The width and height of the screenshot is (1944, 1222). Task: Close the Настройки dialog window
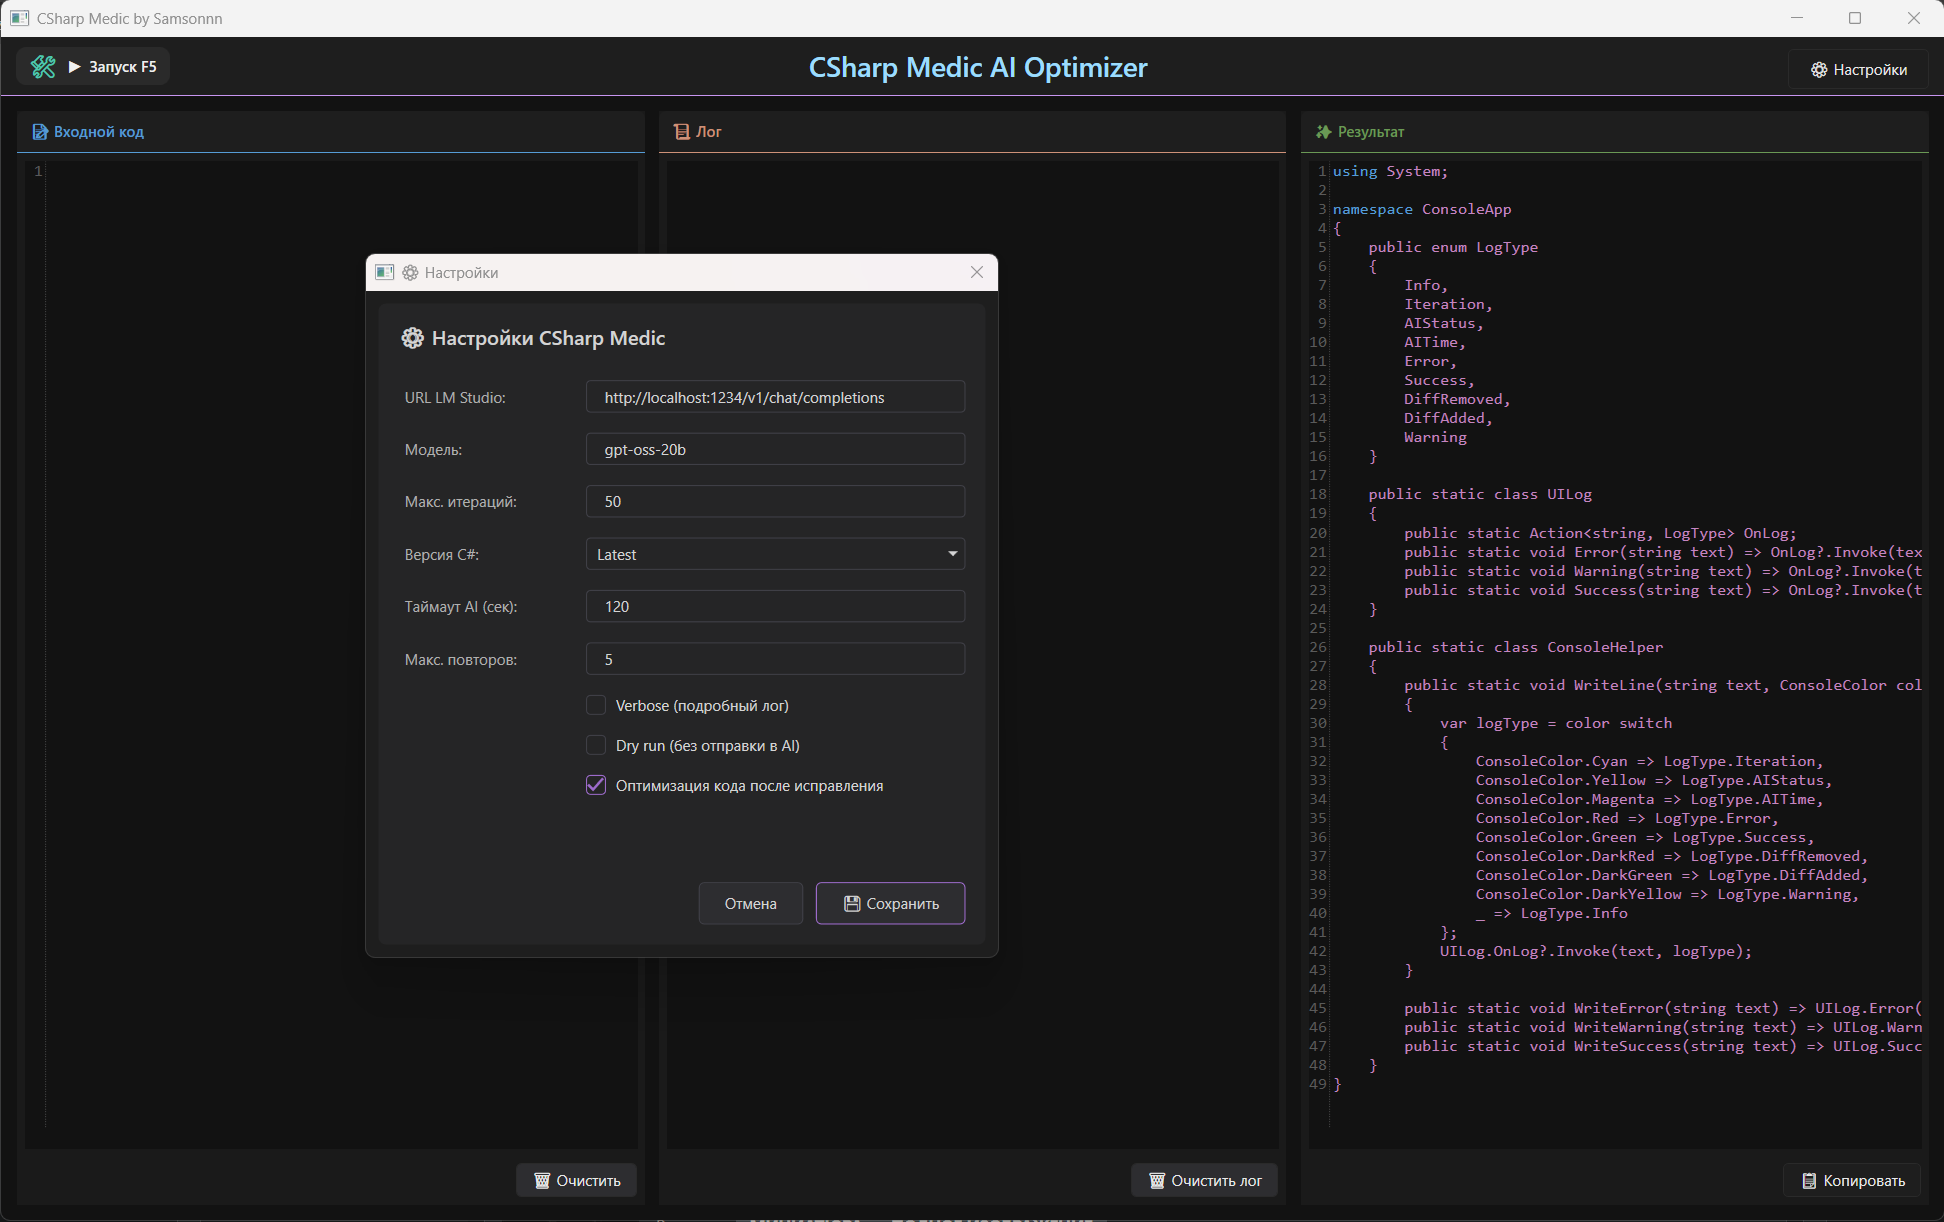tap(977, 273)
